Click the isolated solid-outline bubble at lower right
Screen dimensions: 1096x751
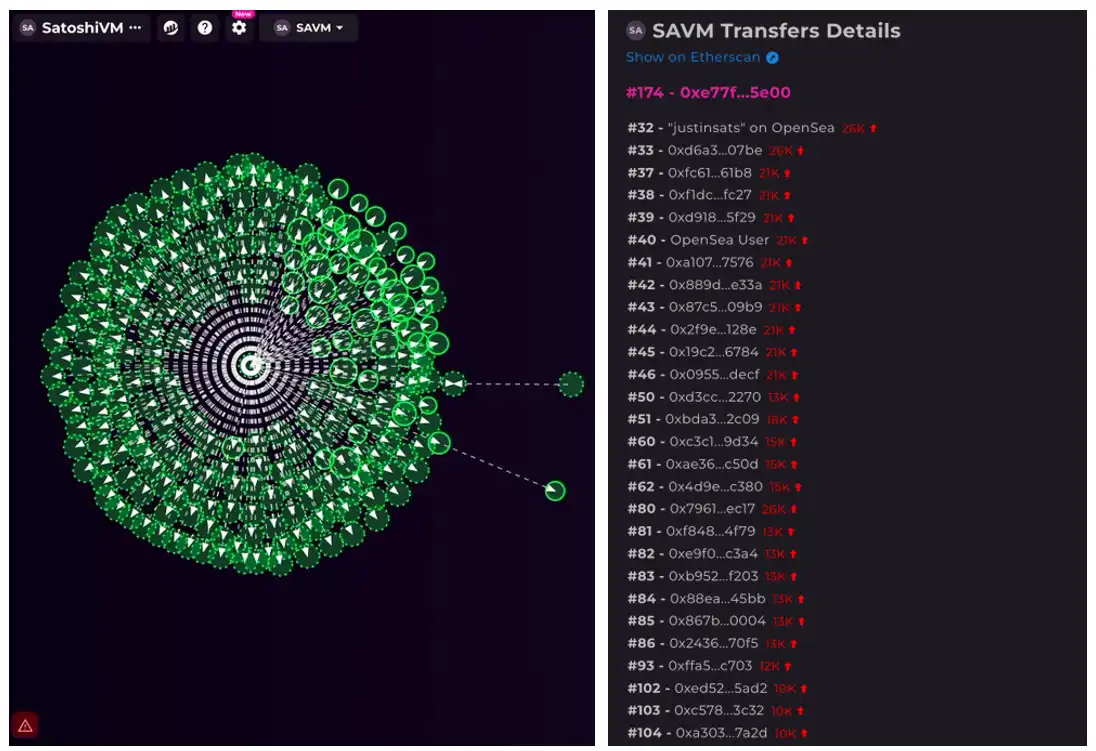point(555,491)
